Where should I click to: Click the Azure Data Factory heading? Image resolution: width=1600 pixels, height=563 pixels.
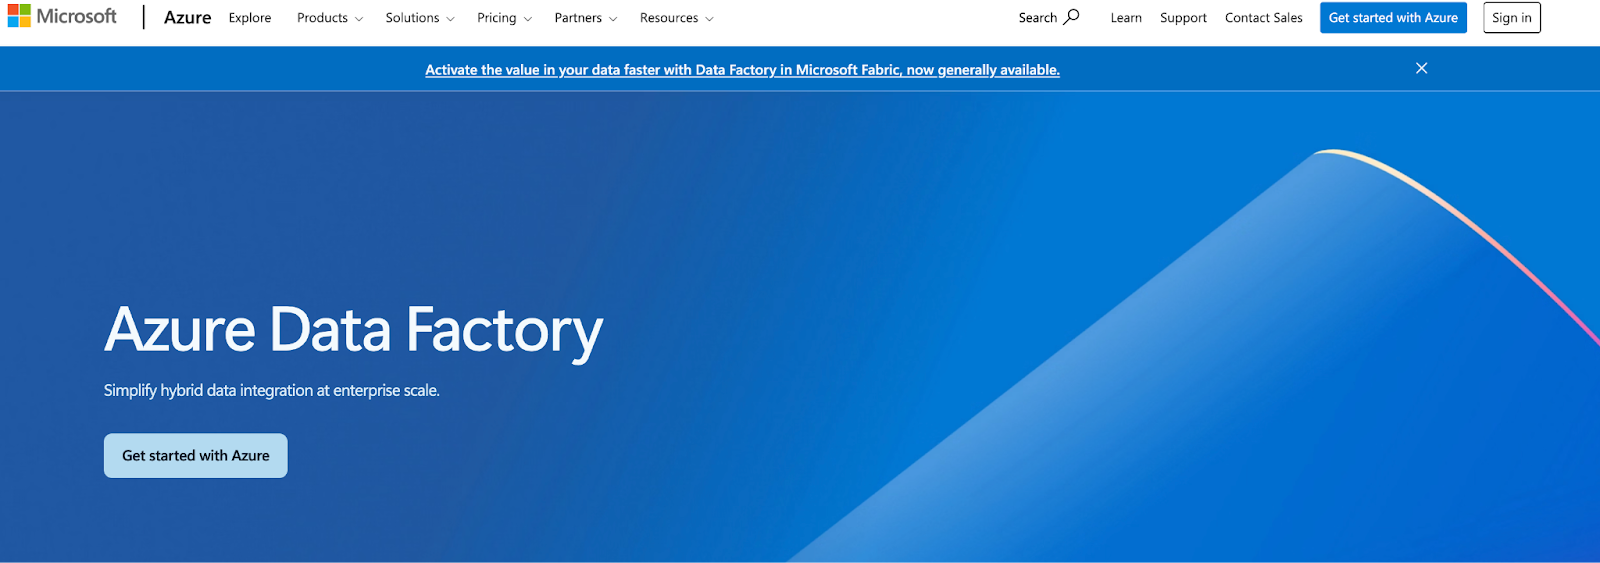pos(354,331)
